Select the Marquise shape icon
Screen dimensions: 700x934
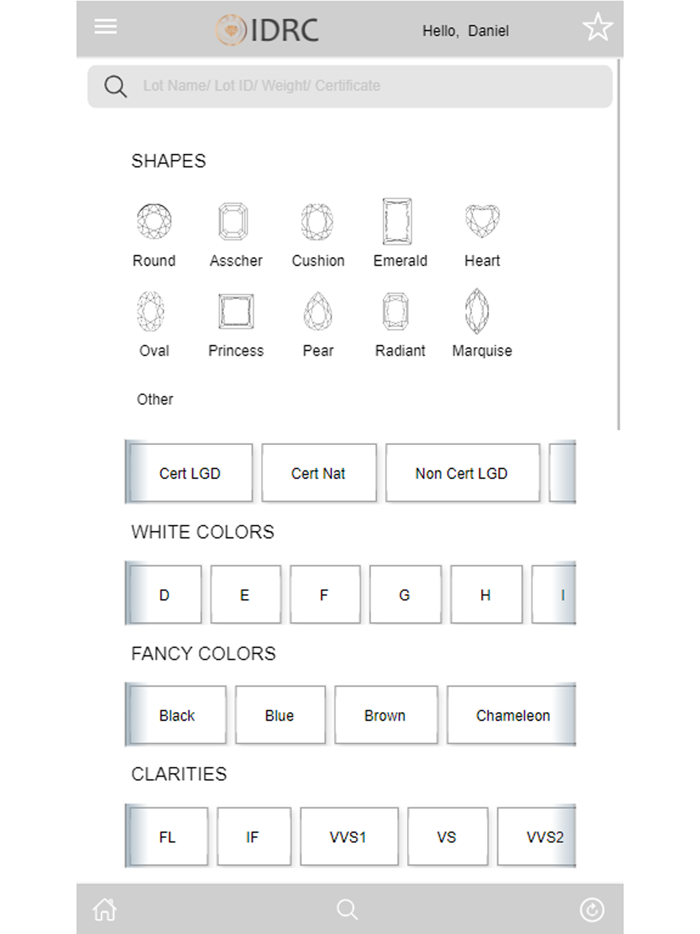pos(478,311)
